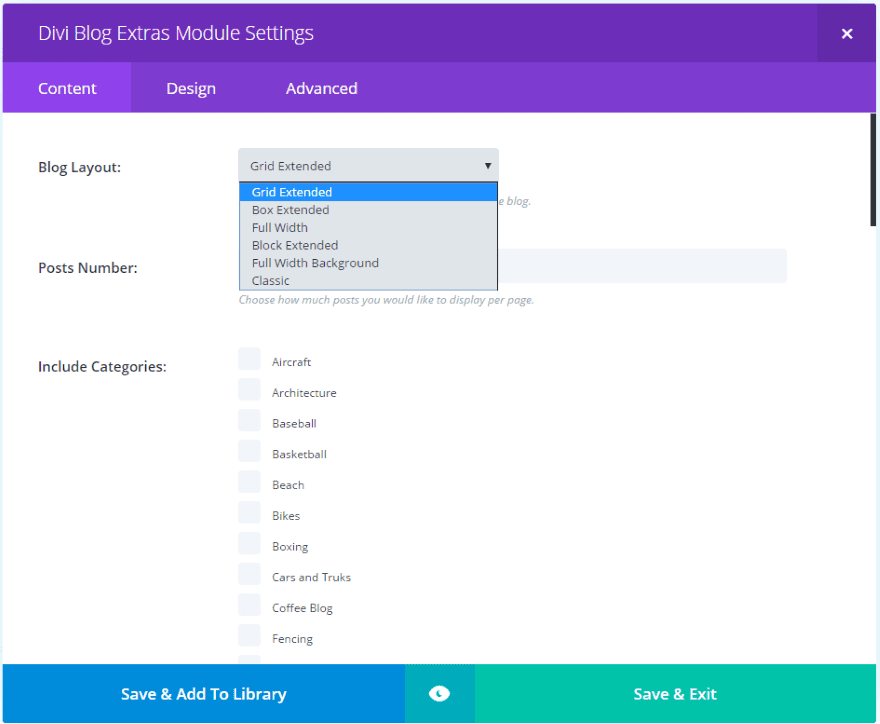Select Full Width Background layout option
Viewport: 880px width, 724px height.
pyautogui.click(x=315, y=263)
